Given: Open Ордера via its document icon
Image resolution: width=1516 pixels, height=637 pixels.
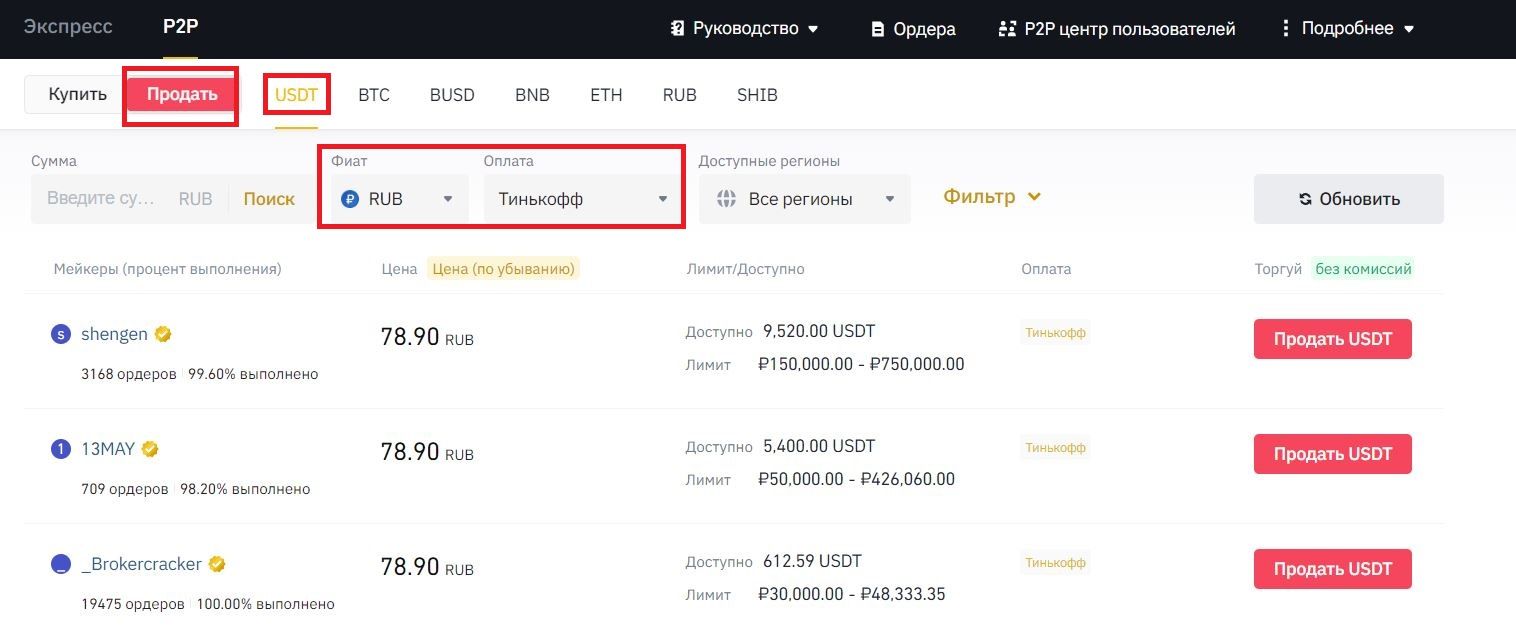Looking at the screenshot, I should (878, 29).
